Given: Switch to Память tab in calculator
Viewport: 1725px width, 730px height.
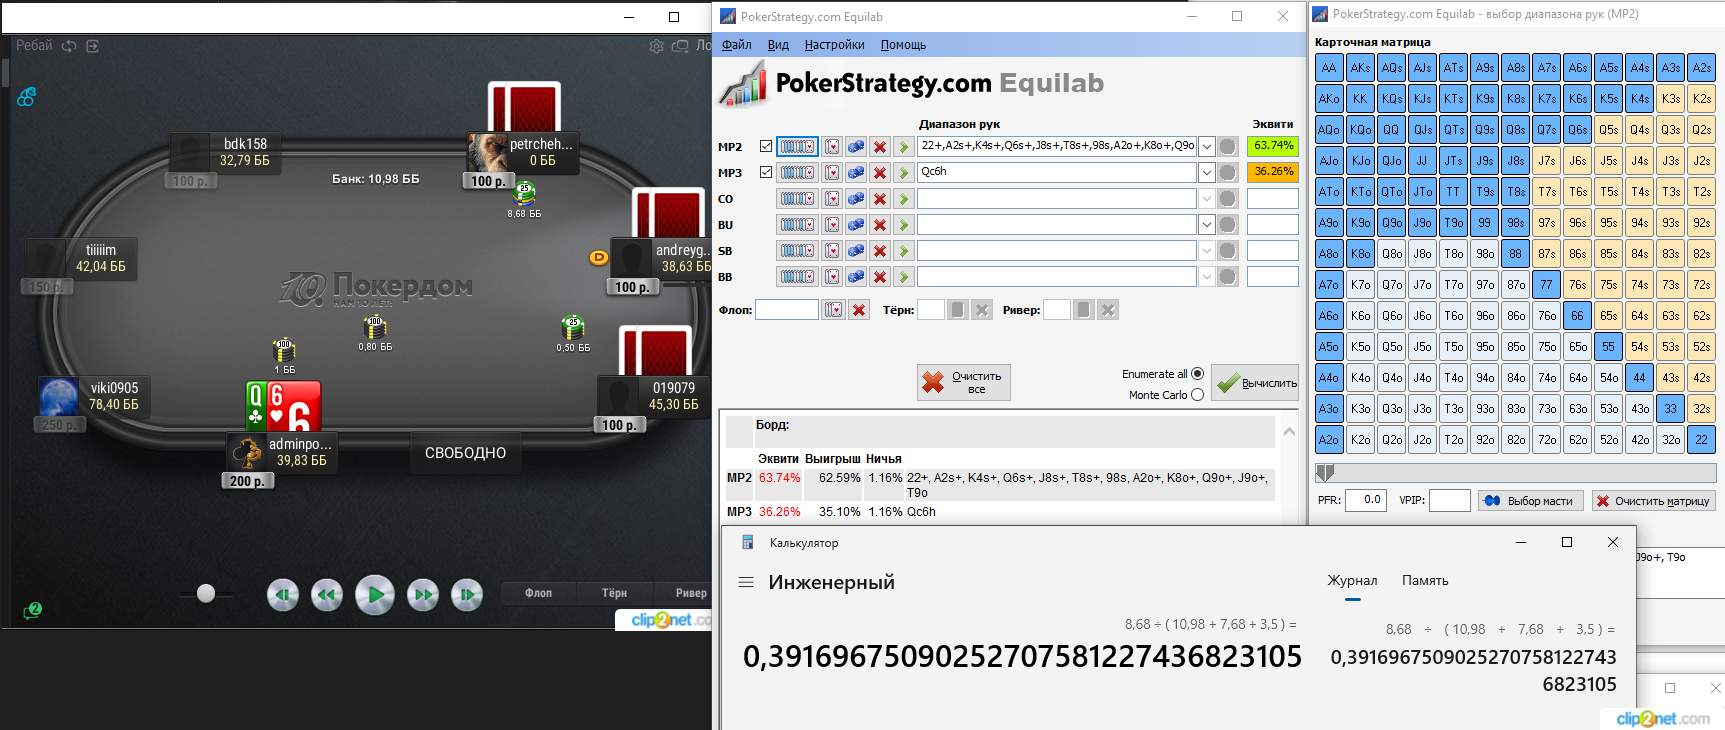Looking at the screenshot, I should pos(1425,581).
